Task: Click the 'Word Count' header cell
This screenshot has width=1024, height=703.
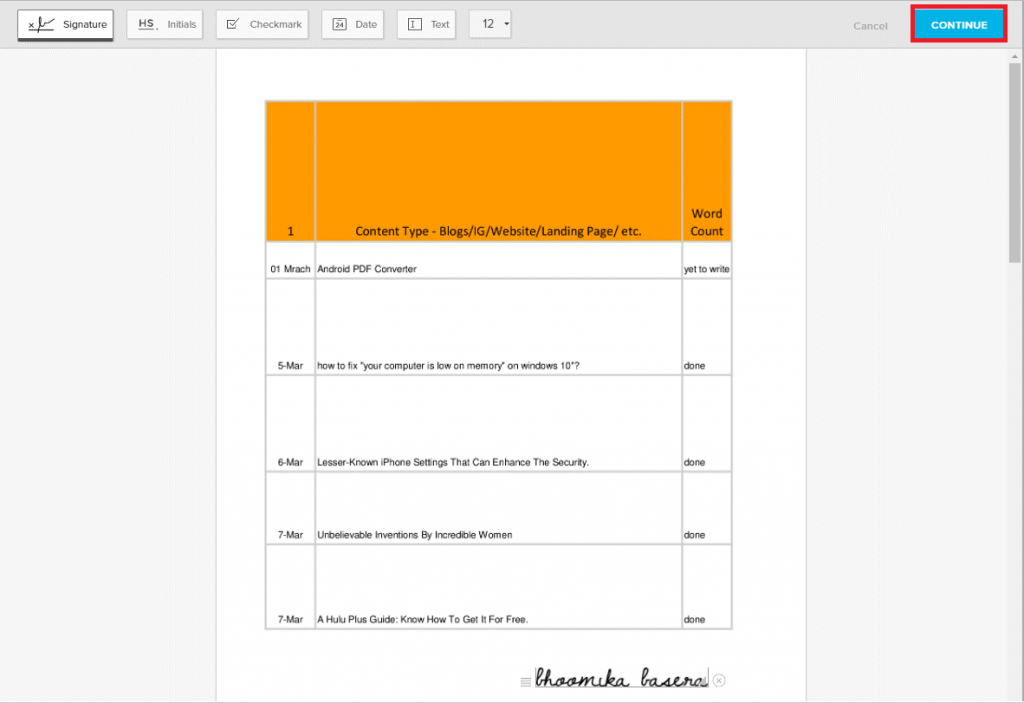Action: coord(707,172)
